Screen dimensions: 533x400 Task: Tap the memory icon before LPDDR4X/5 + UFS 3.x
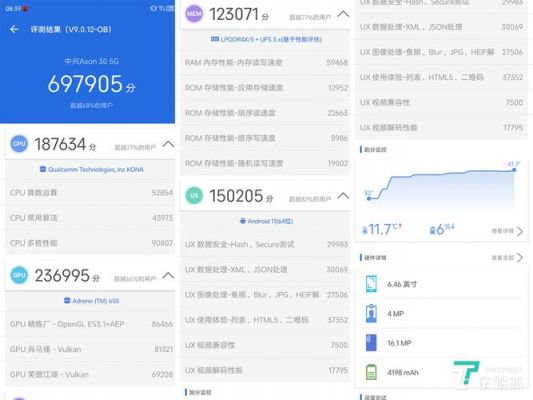pyautogui.click(x=214, y=39)
